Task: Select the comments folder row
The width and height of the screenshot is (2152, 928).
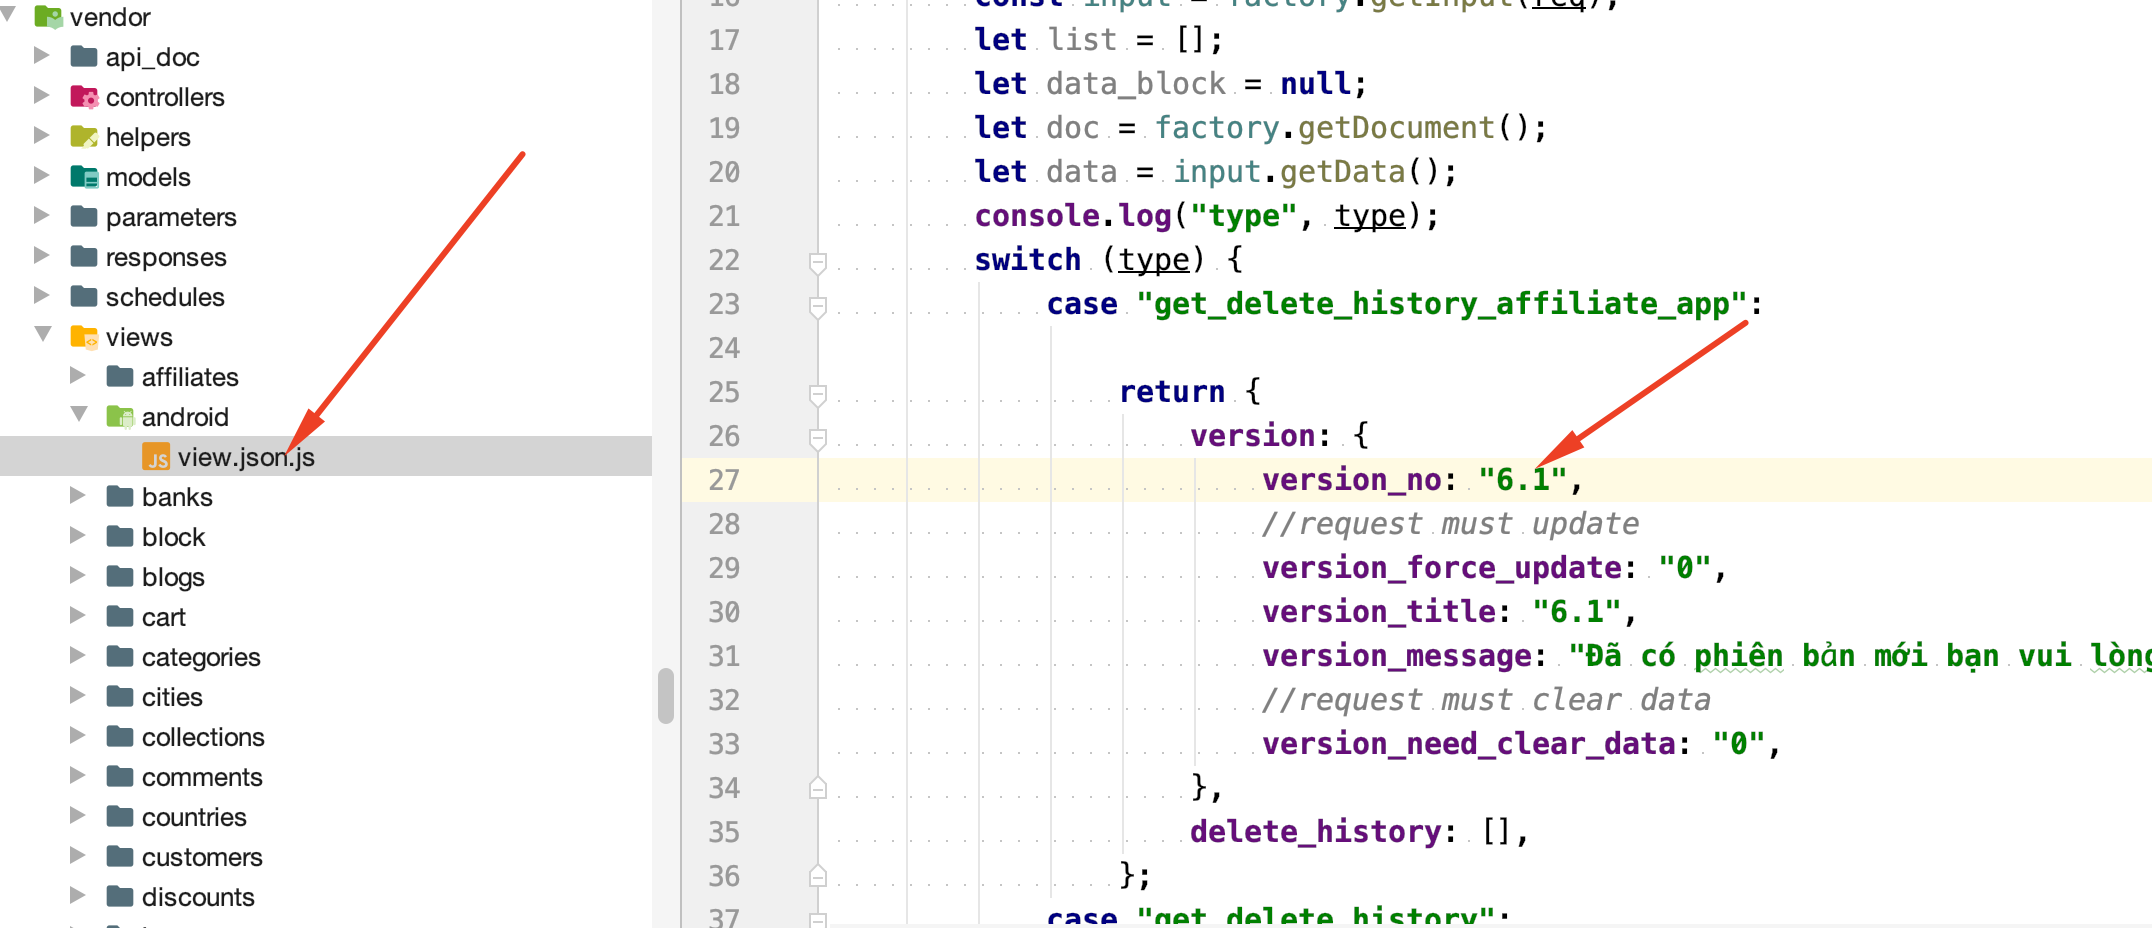Action: (326, 776)
